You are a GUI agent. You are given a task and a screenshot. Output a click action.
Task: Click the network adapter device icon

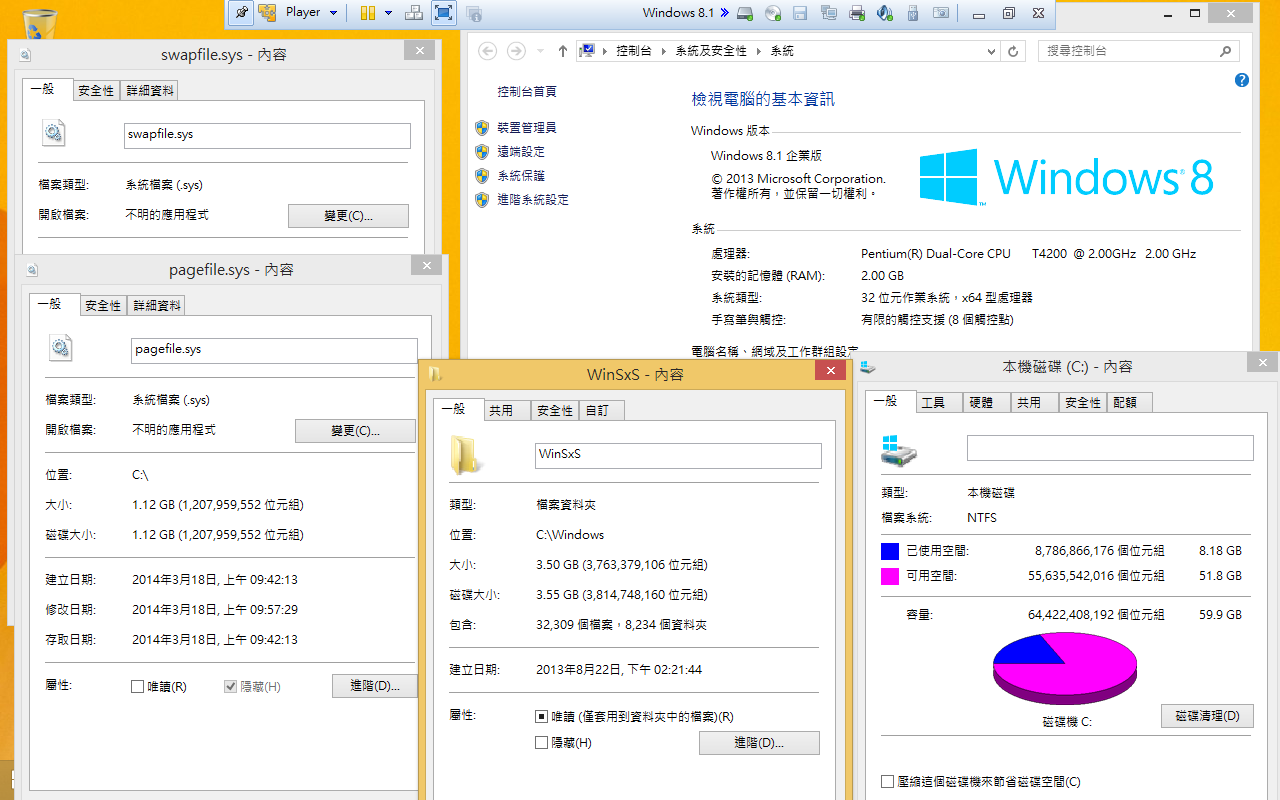click(x=828, y=13)
